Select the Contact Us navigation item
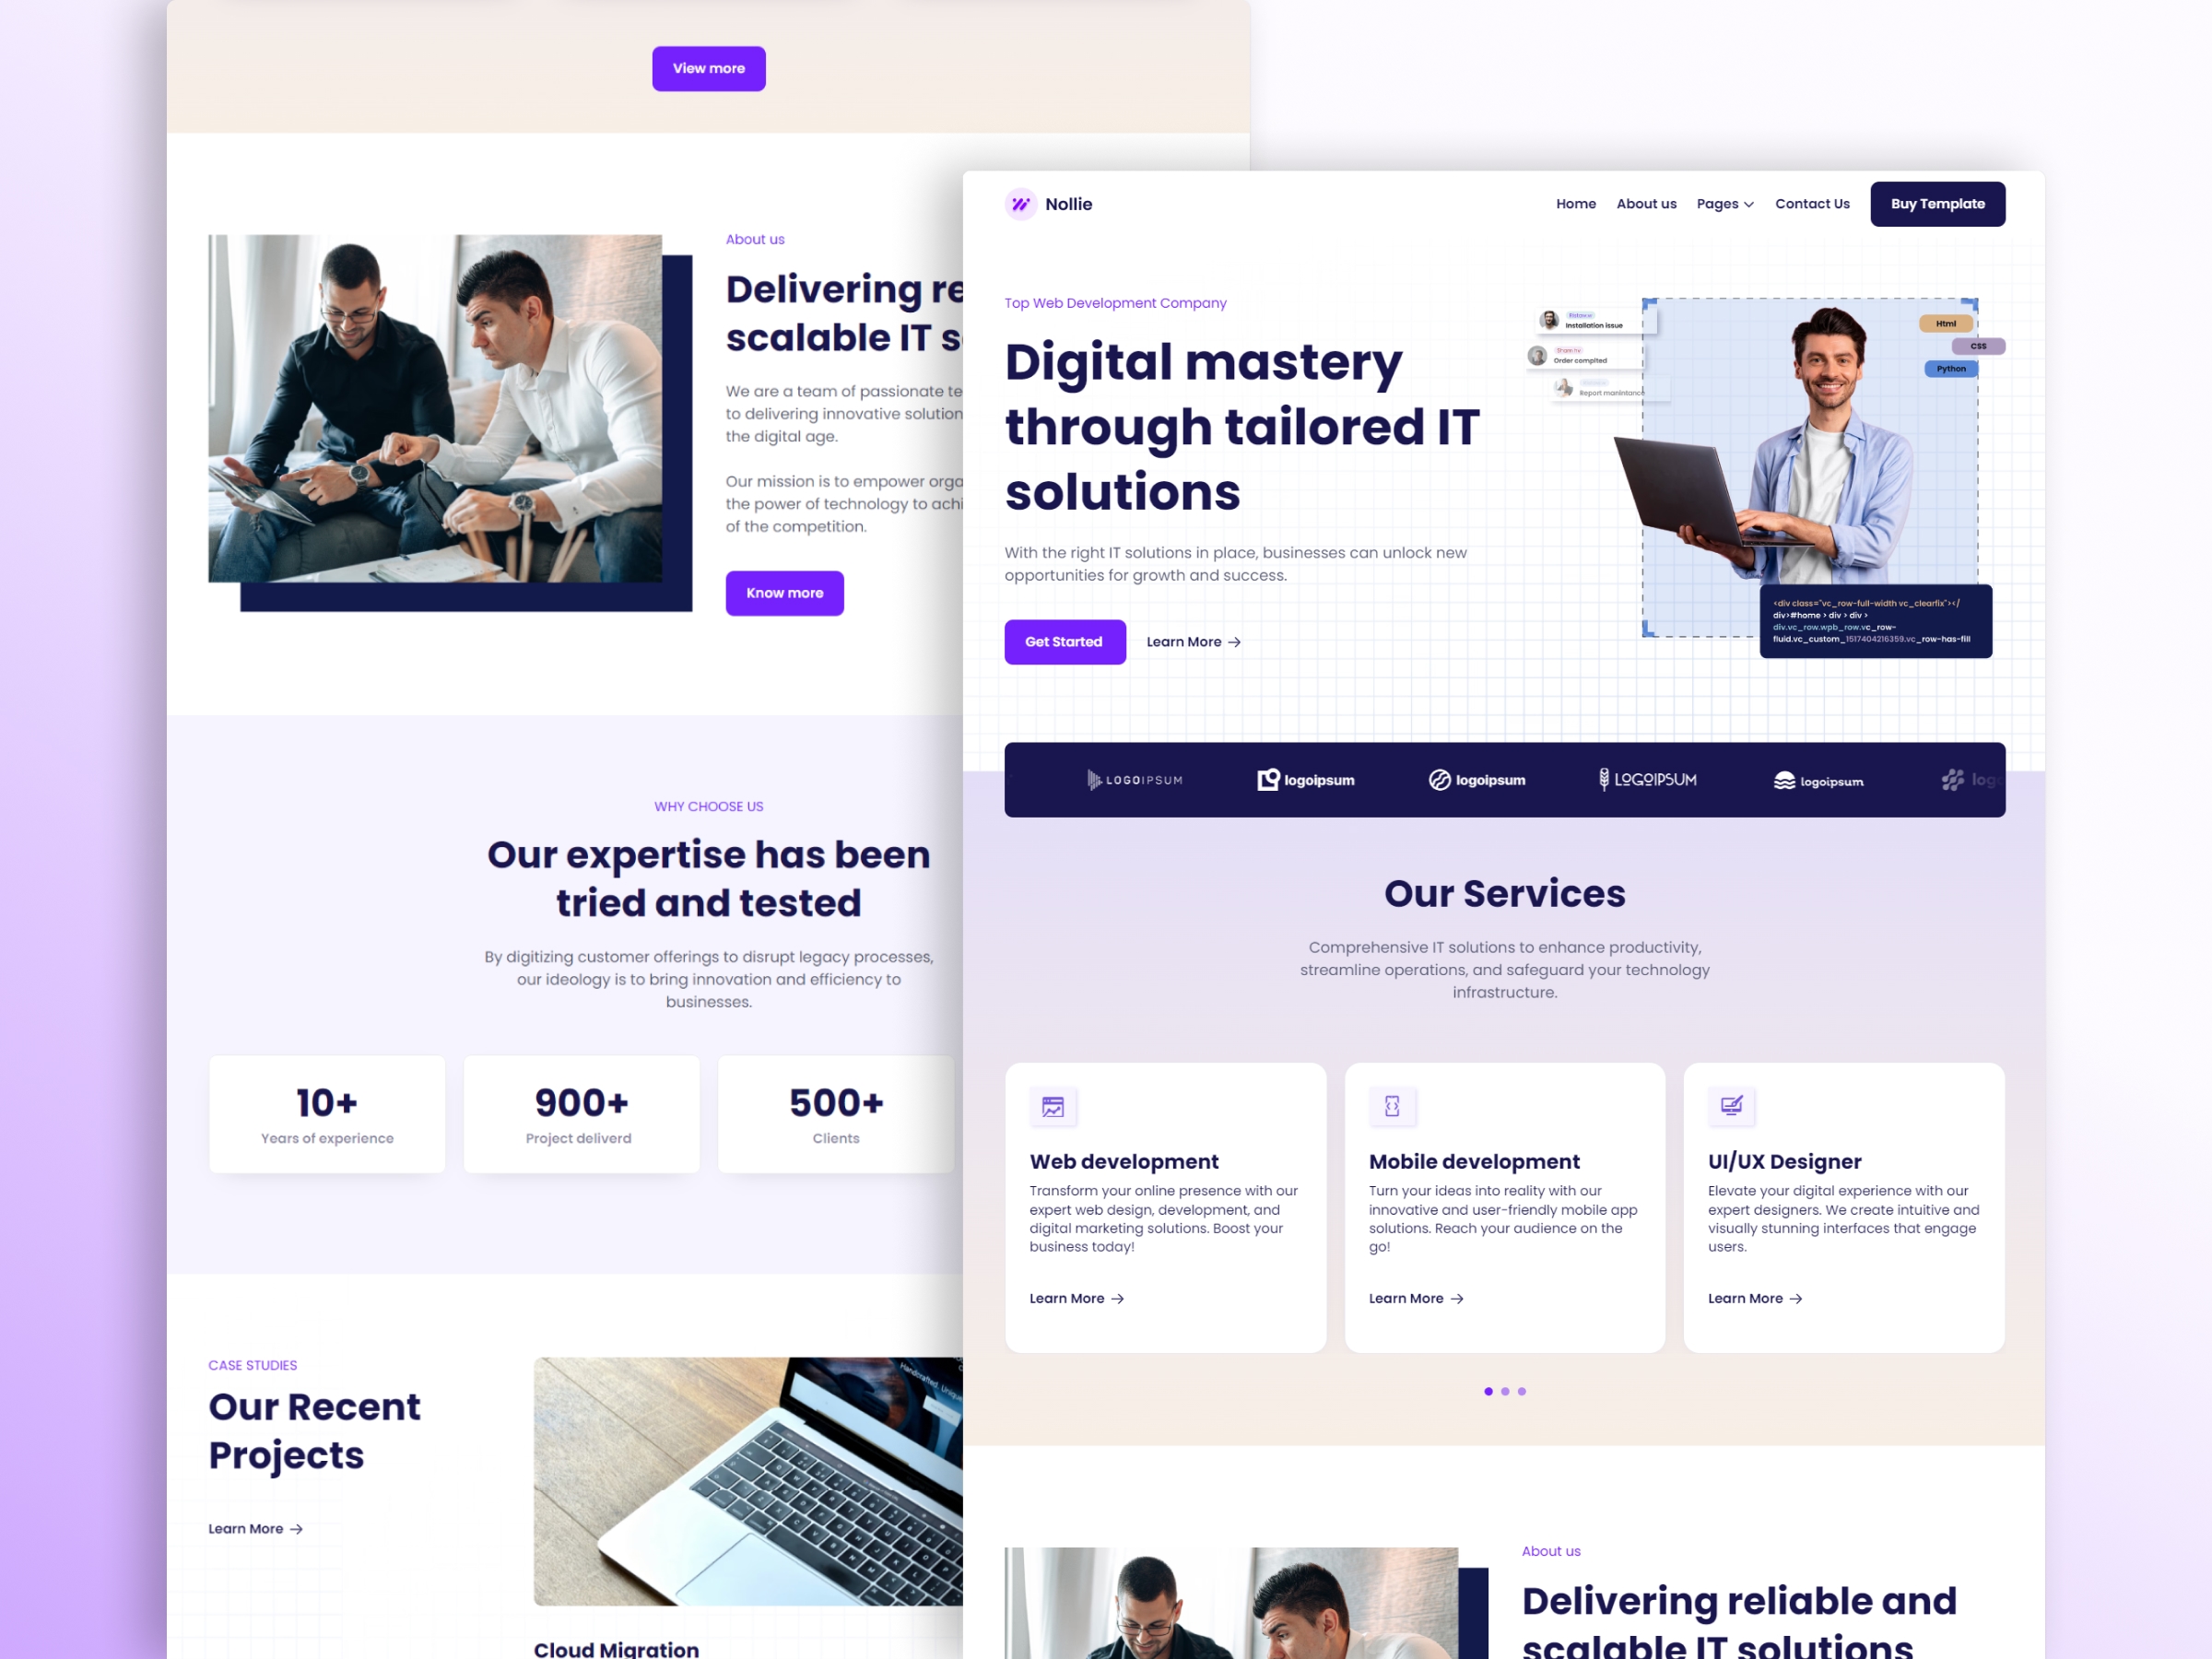2212x1659 pixels. click(1811, 204)
